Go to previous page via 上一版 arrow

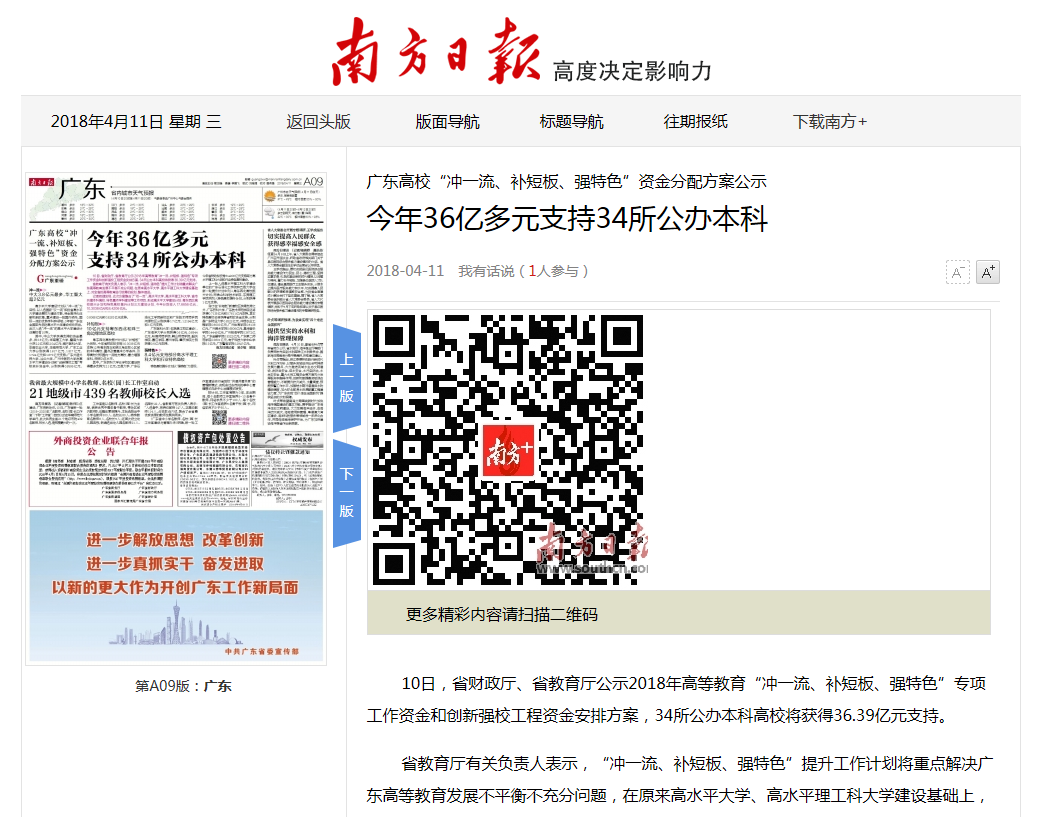pos(346,378)
